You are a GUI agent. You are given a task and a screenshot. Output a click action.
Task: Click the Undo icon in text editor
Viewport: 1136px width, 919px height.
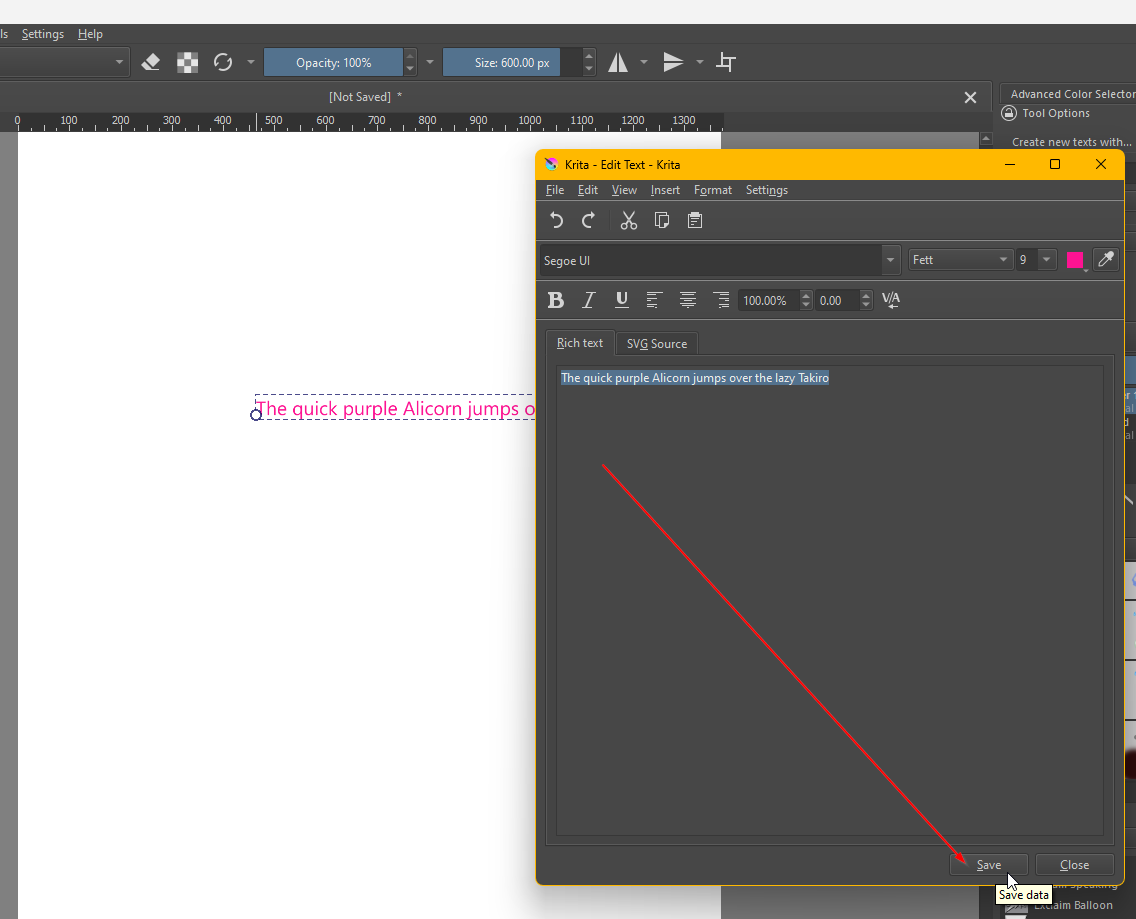coord(557,221)
